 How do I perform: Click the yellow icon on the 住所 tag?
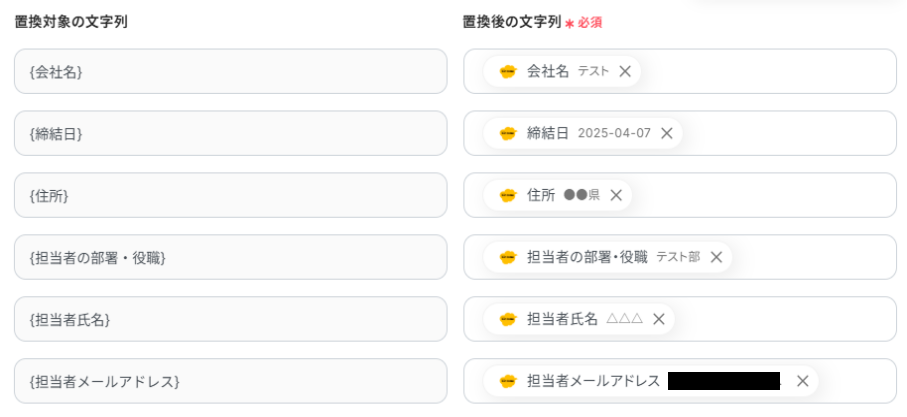[x=508, y=196]
